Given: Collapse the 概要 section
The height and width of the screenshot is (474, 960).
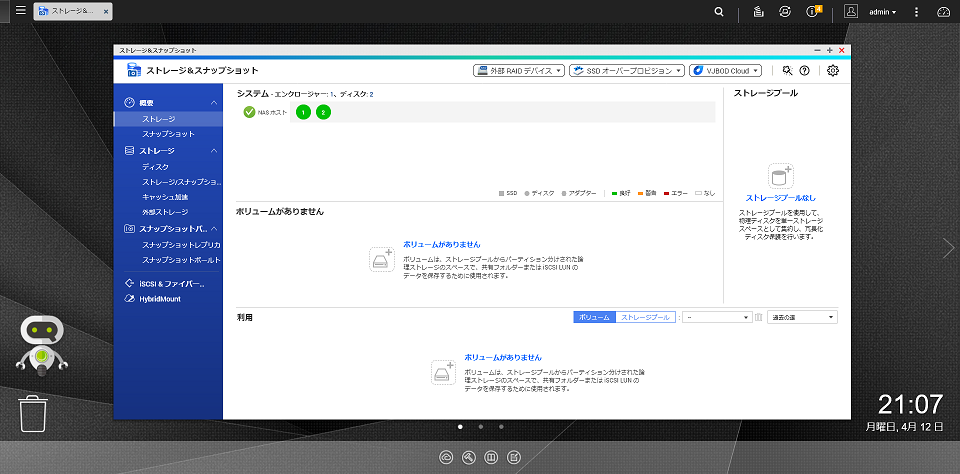Looking at the screenshot, I should 214,102.
